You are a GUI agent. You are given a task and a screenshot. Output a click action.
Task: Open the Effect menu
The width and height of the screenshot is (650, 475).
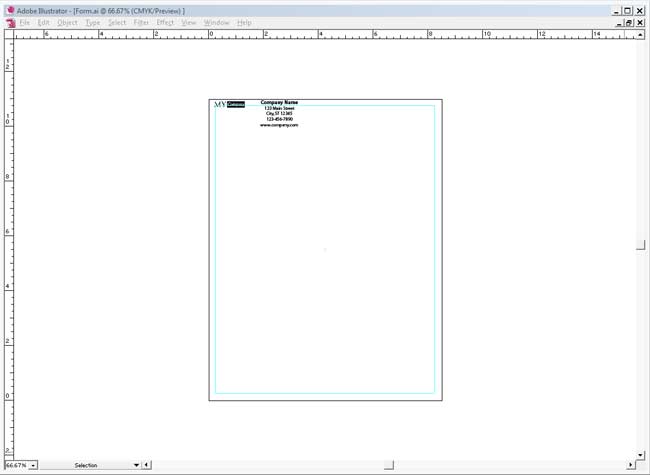pyautogui.click(x=165, y=23)
